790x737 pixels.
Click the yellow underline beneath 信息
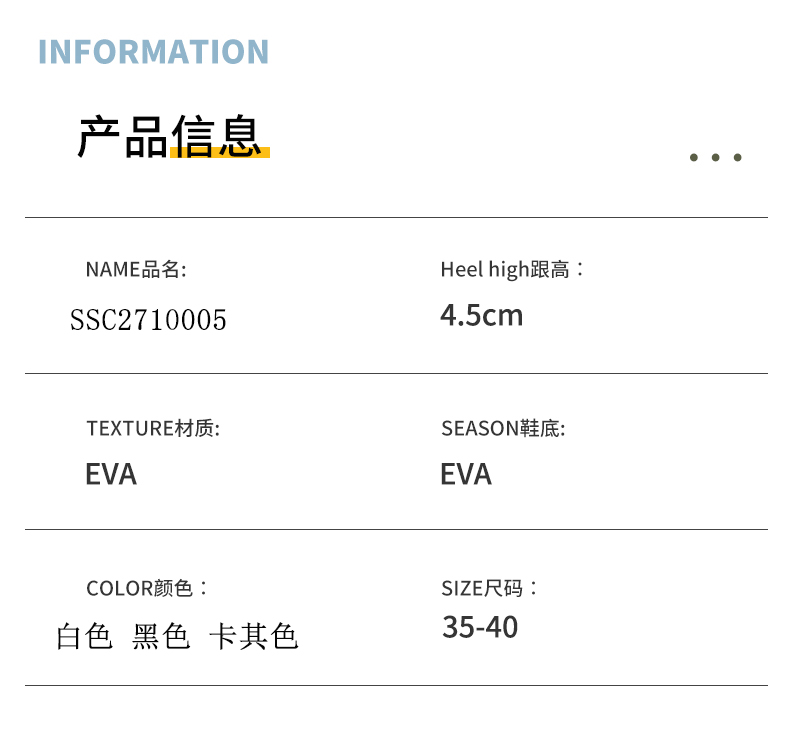220,155
